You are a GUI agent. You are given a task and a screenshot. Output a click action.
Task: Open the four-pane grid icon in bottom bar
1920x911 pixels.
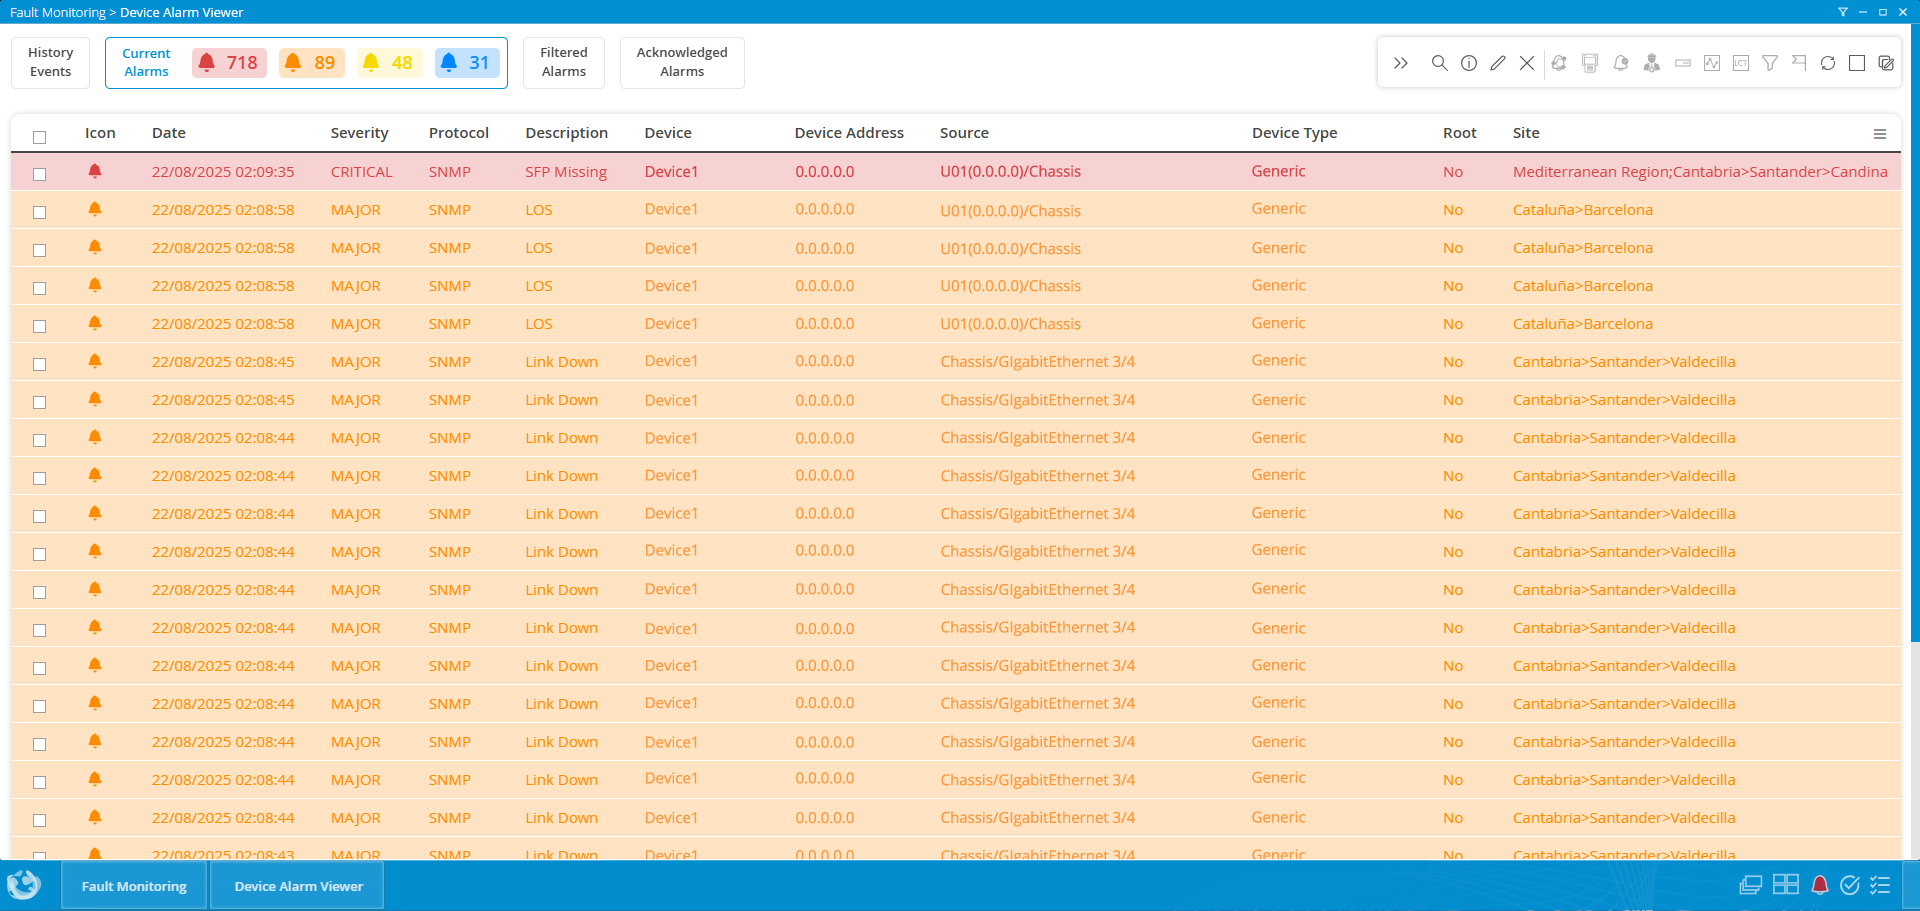[x=1785, y=885]
